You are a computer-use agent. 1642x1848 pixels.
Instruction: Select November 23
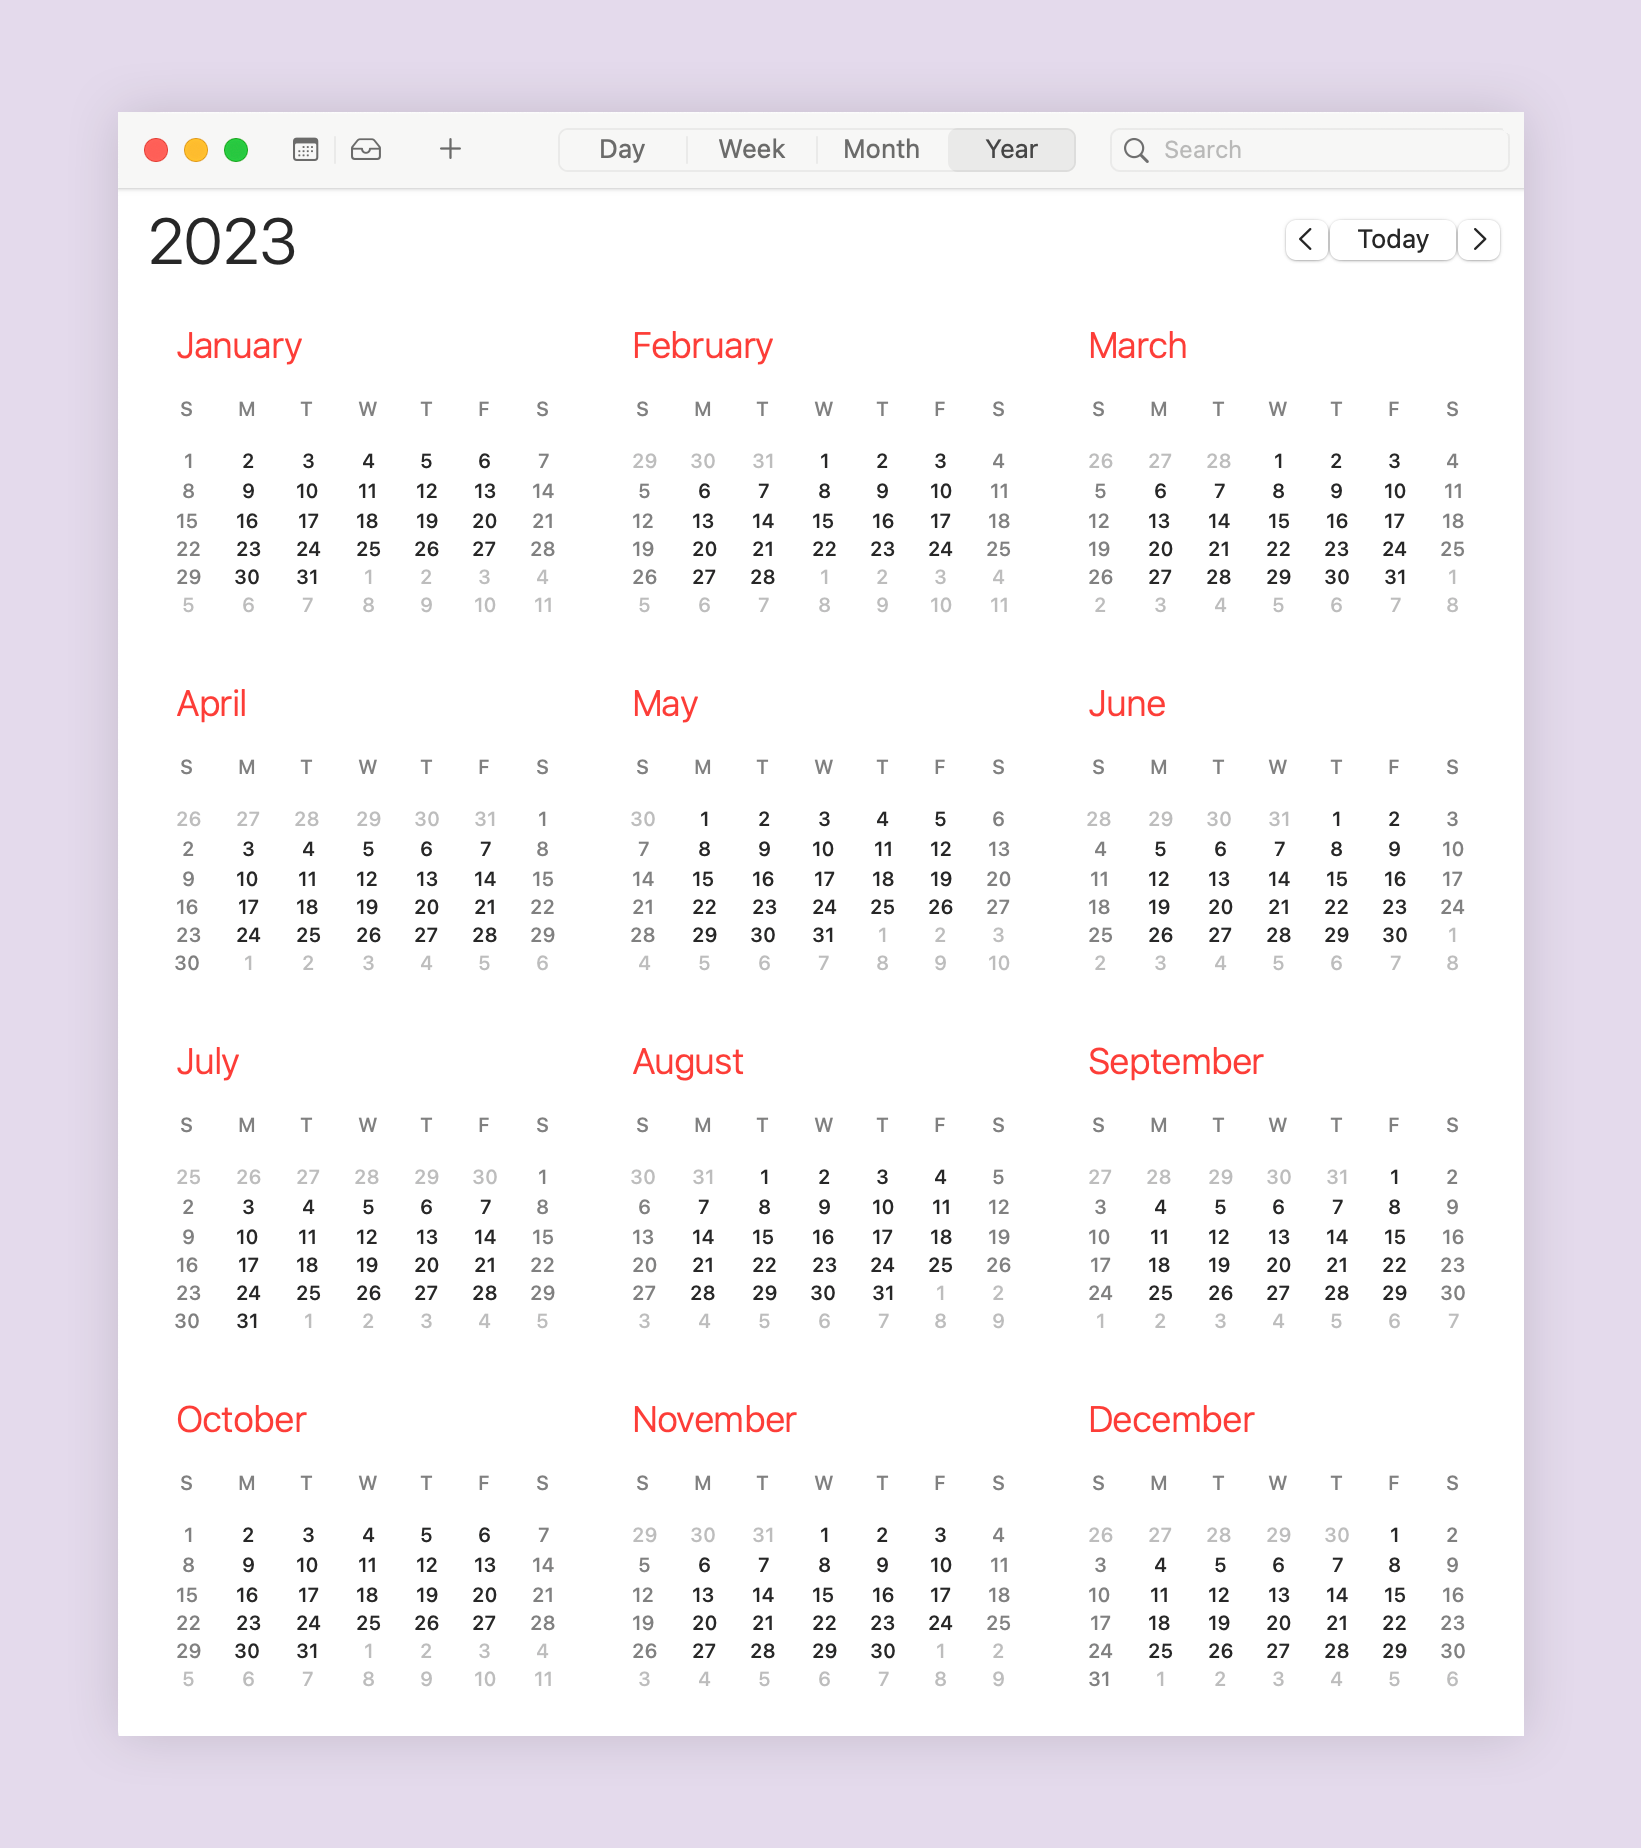tap(882, 1623)
